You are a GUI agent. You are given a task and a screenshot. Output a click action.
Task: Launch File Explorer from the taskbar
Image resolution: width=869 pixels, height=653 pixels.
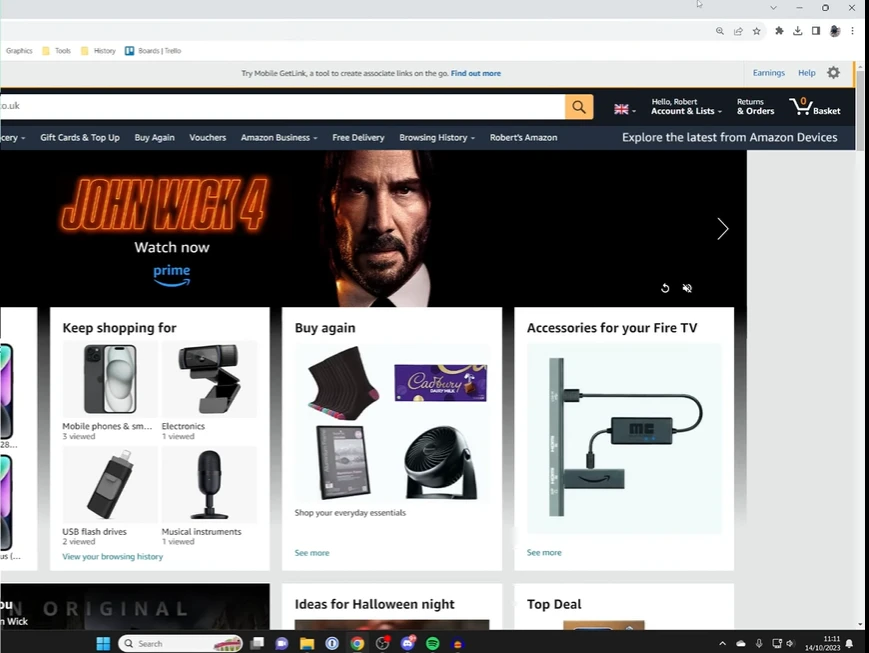[306, 643]
